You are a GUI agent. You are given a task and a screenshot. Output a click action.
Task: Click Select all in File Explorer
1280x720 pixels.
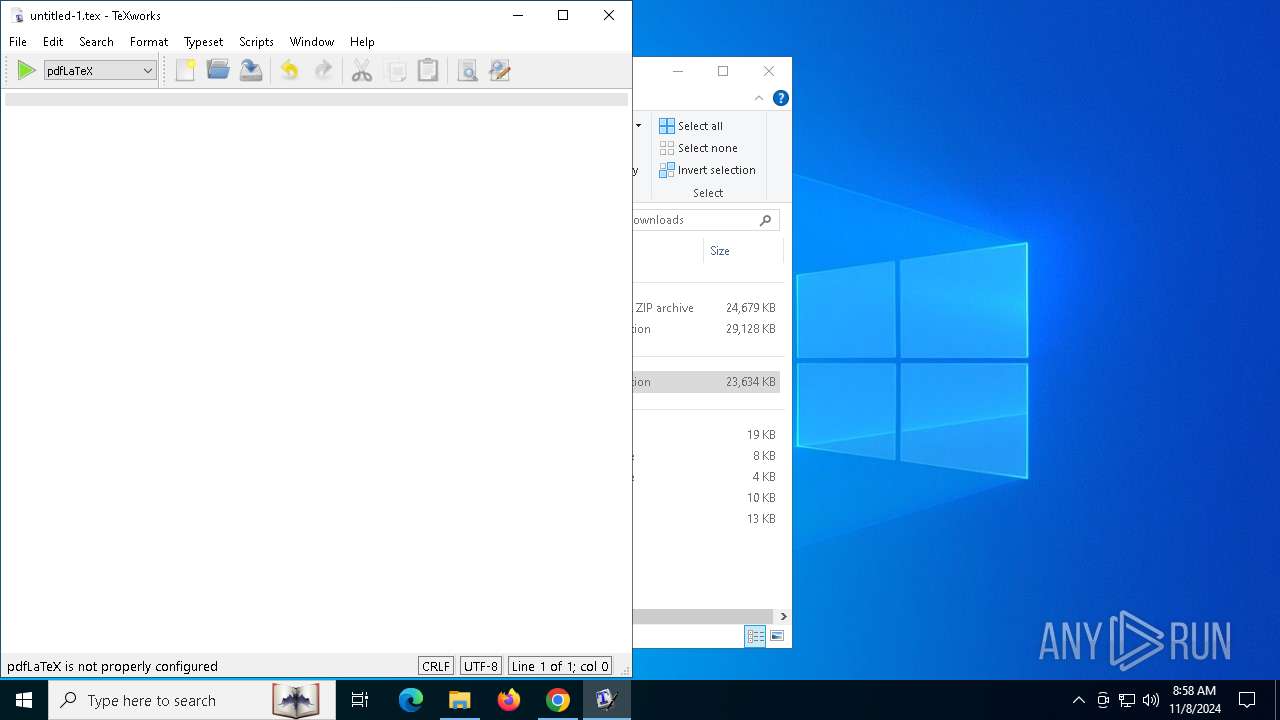691,126
